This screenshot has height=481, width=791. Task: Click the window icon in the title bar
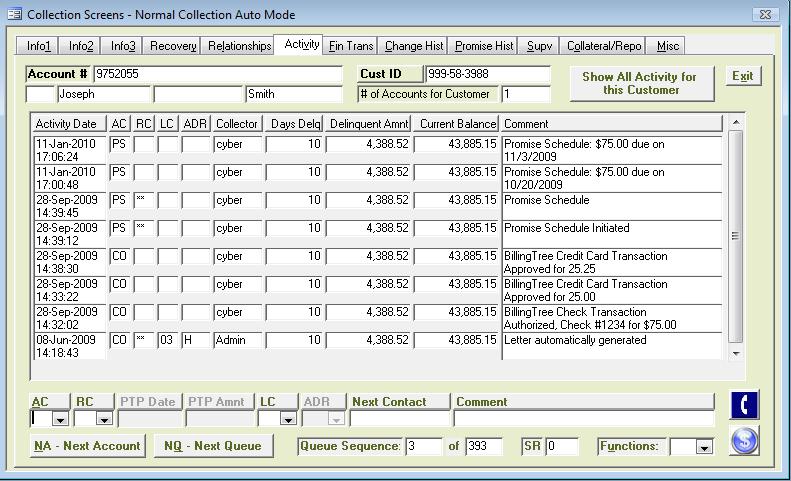click(x=14, y=14)
